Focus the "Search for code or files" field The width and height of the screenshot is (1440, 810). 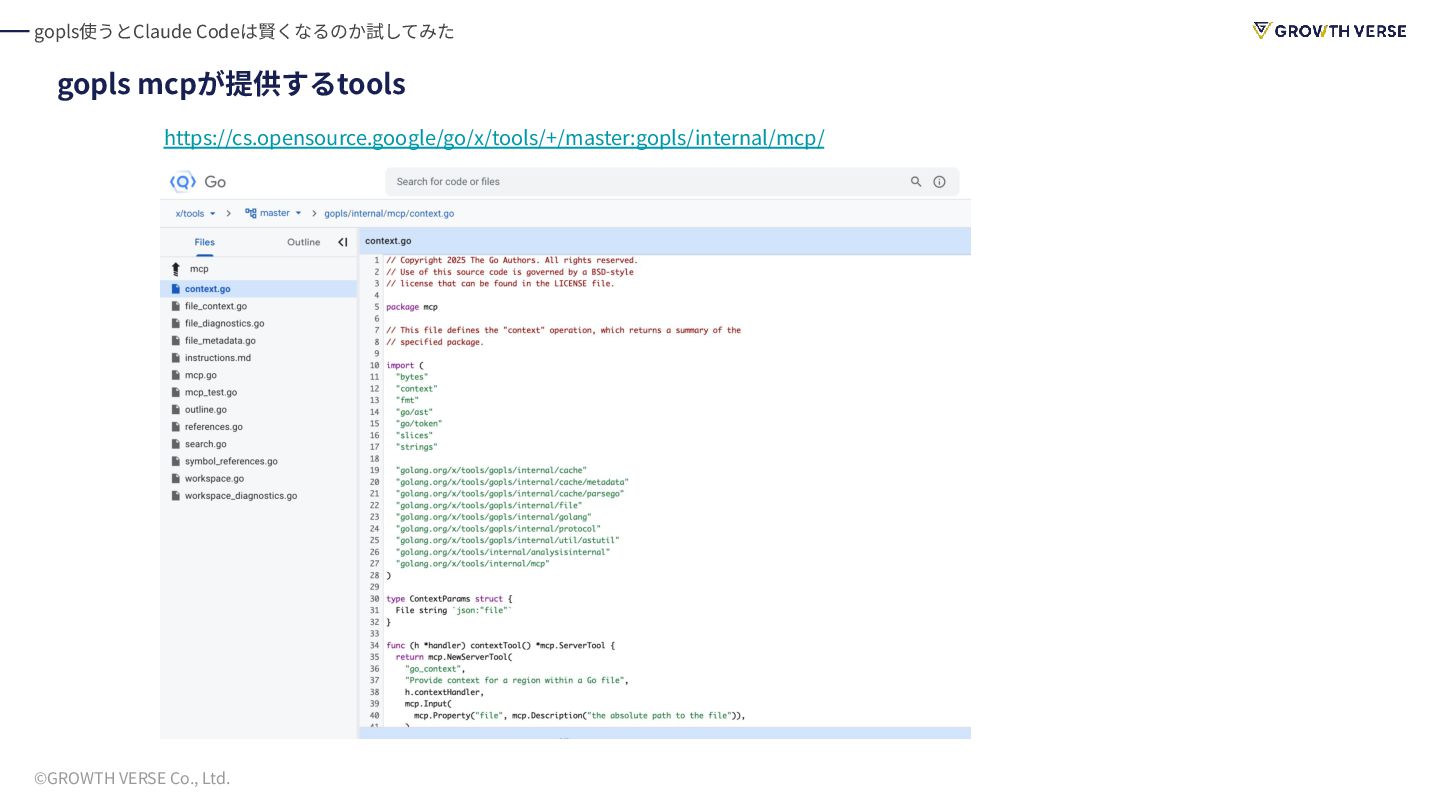(672, 182)
